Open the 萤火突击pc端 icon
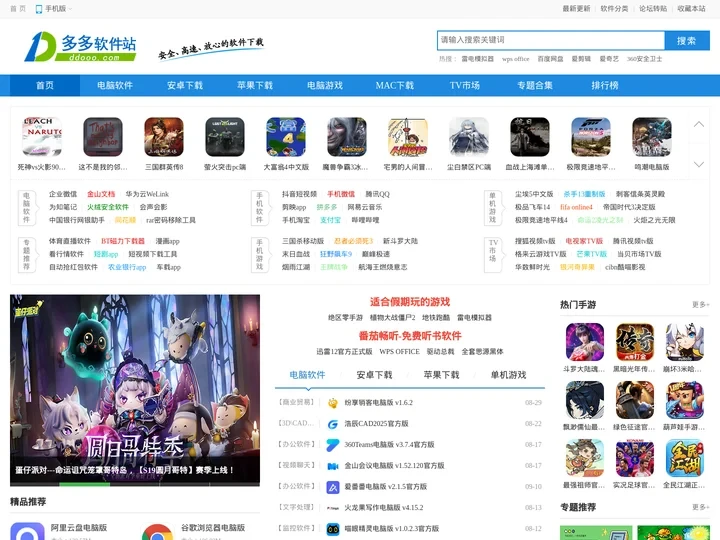Viewport: 720px width, 540px height. (225, 137)
